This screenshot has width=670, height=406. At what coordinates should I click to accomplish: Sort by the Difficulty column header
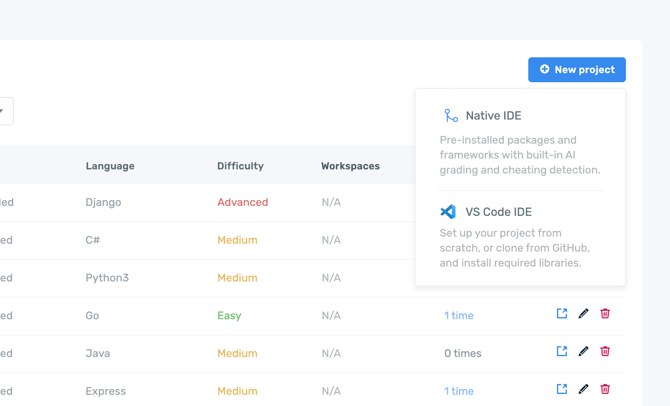pyautogui.click(x=240, y=166)
